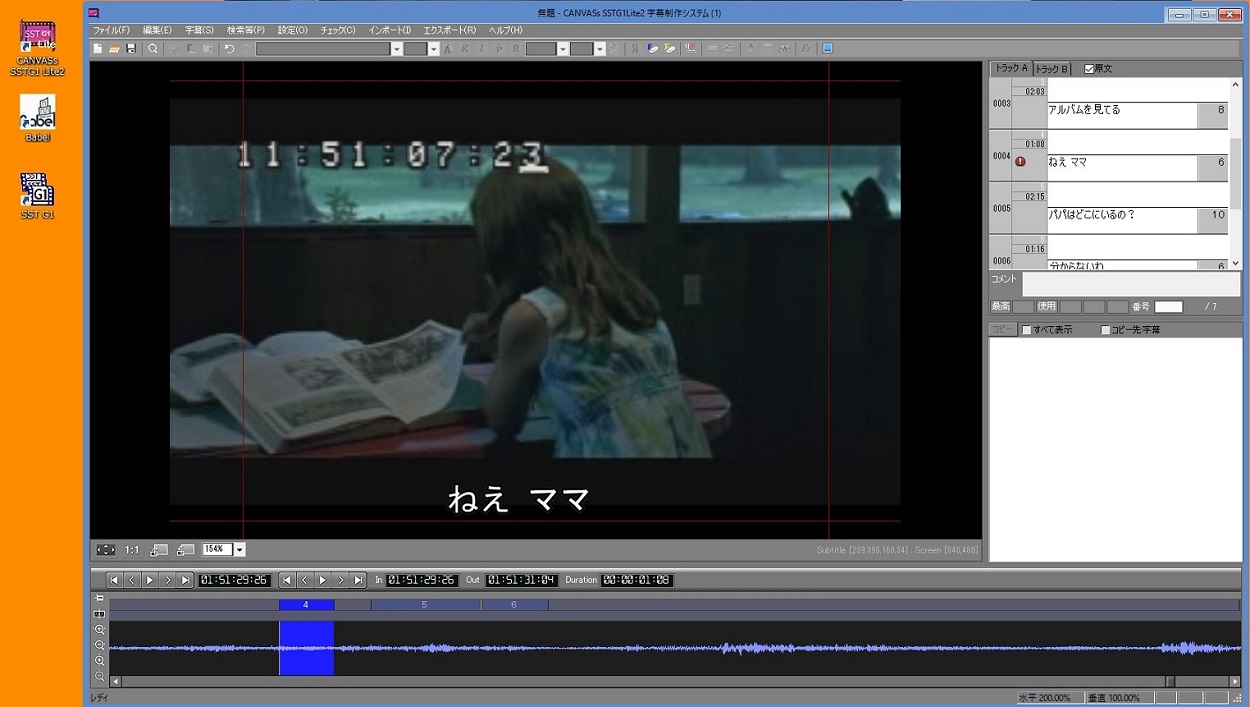Switch to the トラック A tab
1250x707 pixels.
click(1010, 68)
